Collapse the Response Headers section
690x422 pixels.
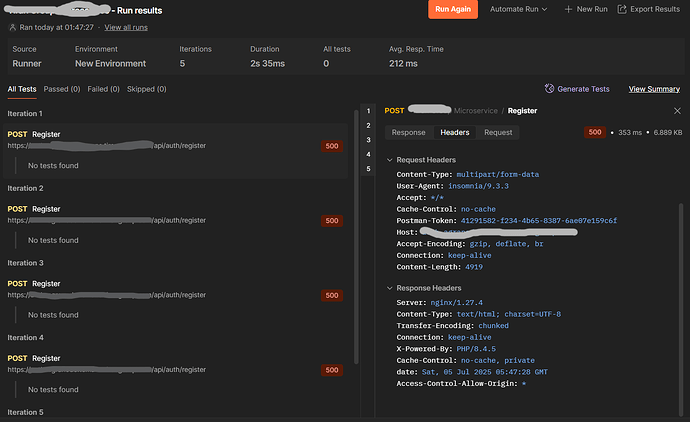[389, 288]
